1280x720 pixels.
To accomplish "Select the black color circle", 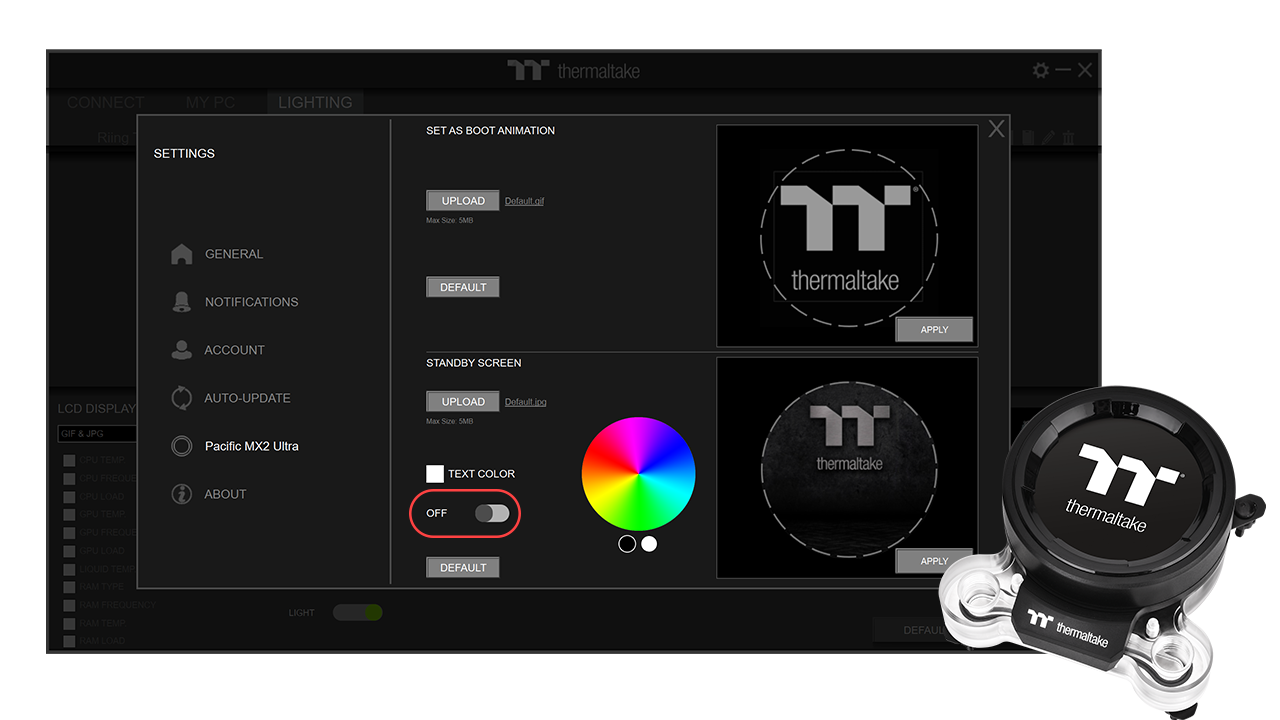I will (627, 544).
